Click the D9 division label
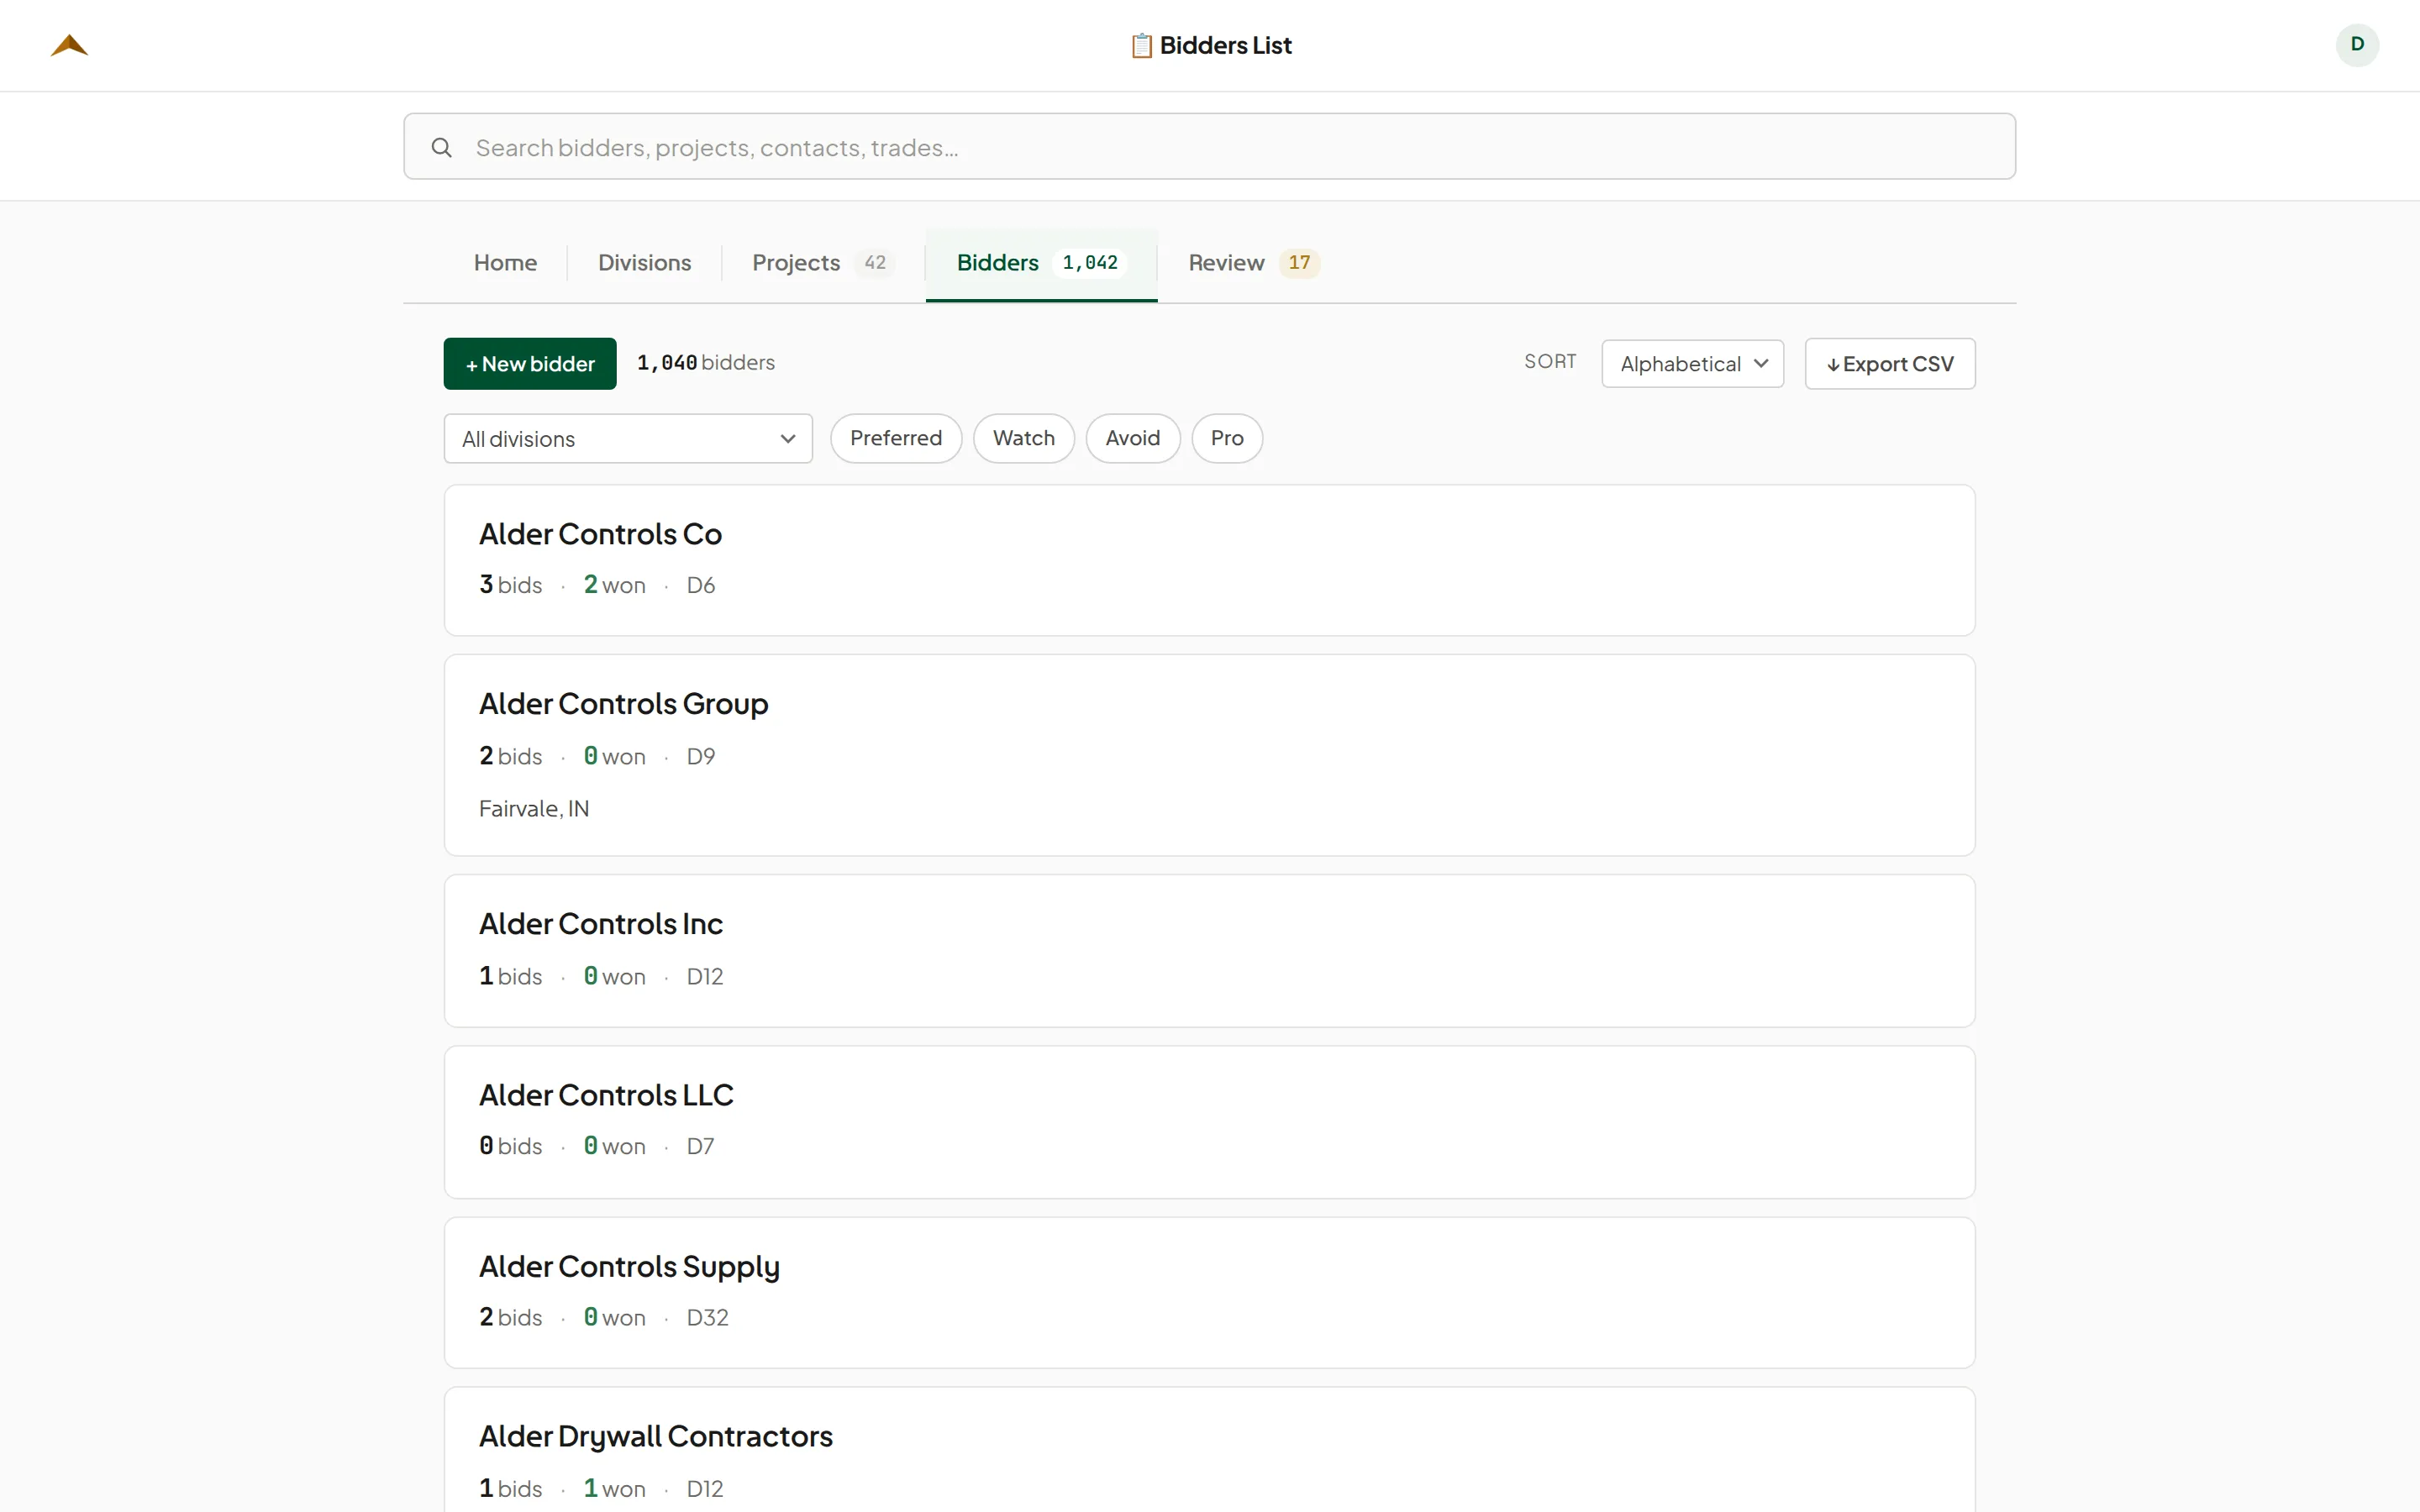 click(700, 757)
